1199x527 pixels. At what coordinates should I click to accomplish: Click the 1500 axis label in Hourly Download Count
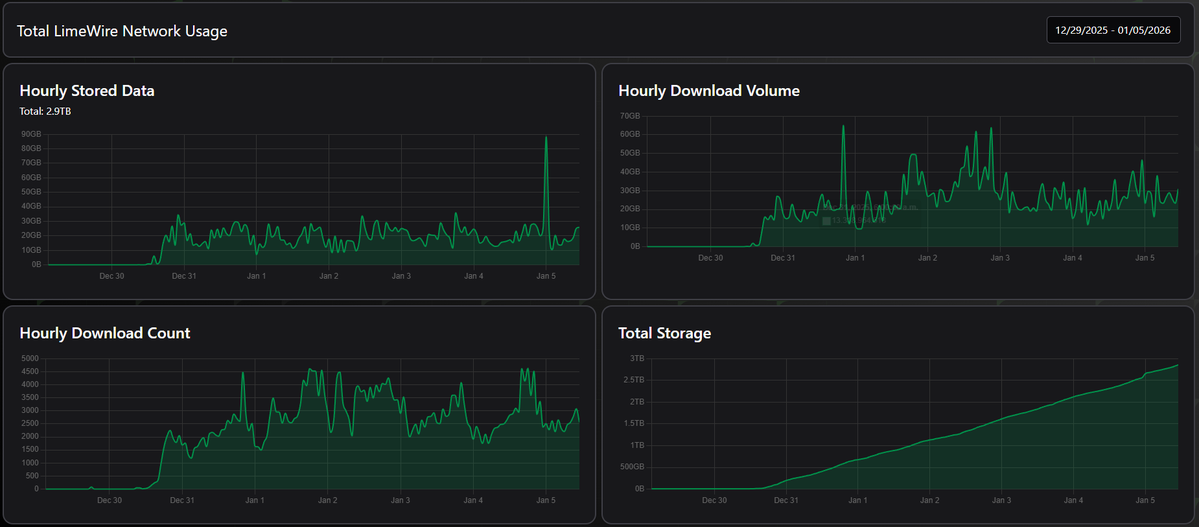(x=30, y=449)
